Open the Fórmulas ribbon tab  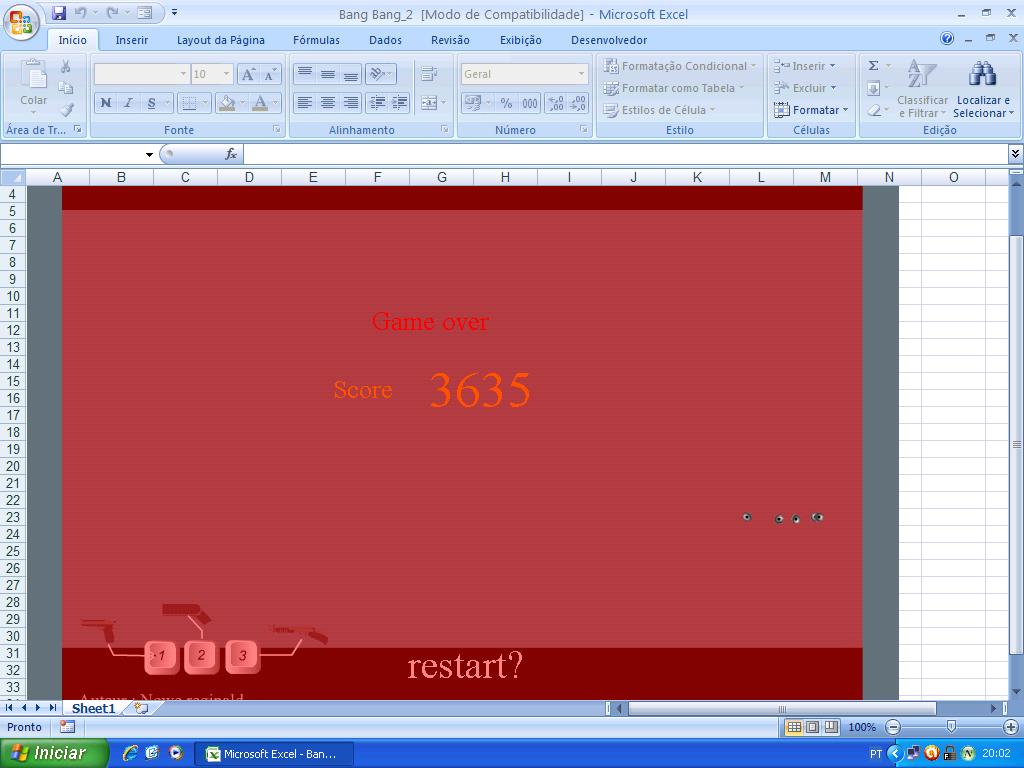pos(316,40)
